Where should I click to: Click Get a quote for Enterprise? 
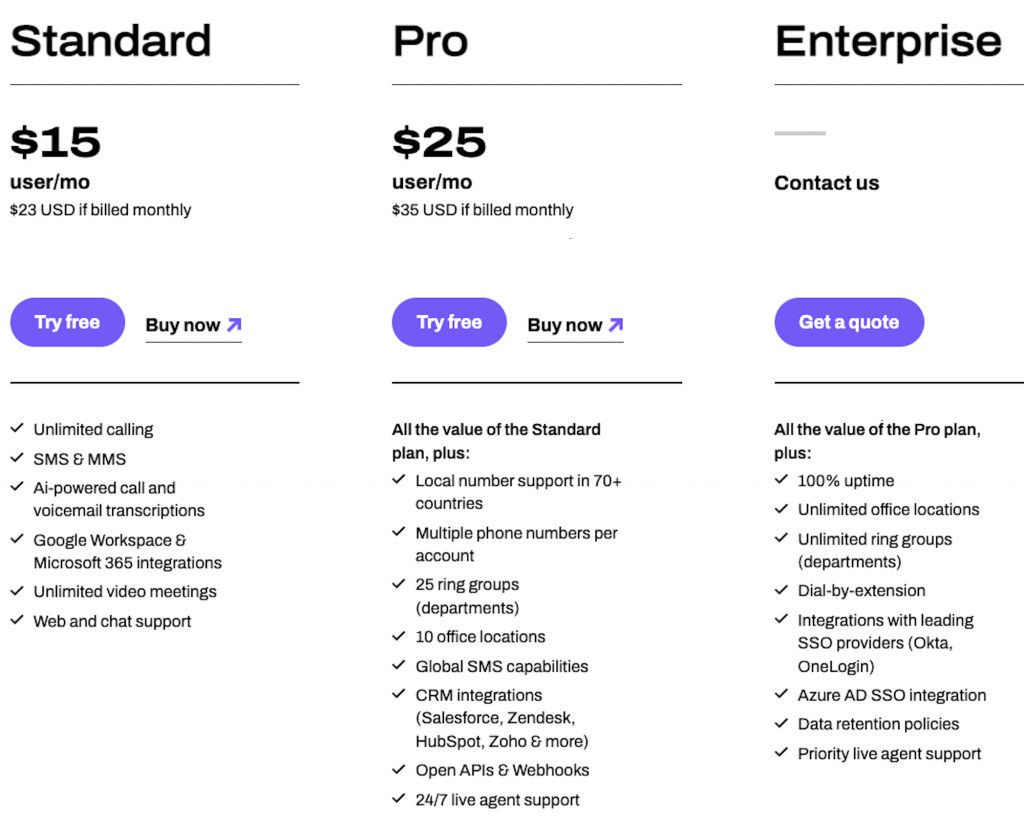click(x=848, y=322)
